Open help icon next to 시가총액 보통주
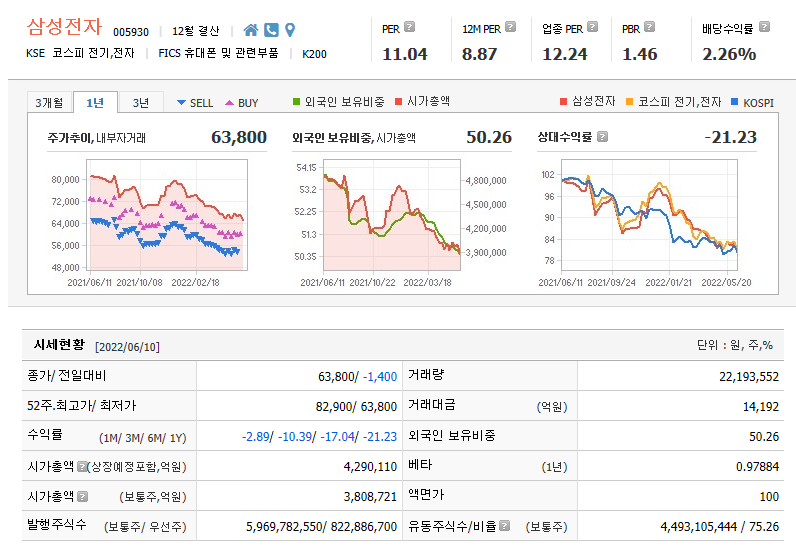The image size is (796, 554). [x=82, y=496]
